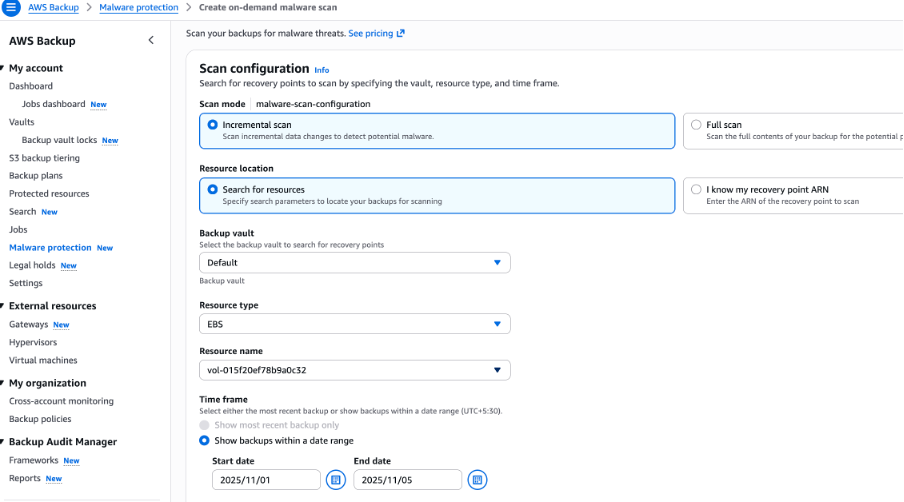Select Show most recent backup only
This screenshot has width=904, height=502.
pos(204,425)
